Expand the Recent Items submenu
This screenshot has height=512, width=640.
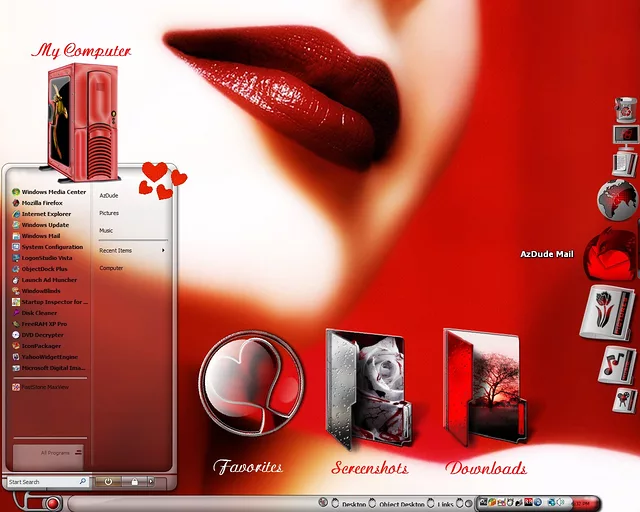point(132,250)
